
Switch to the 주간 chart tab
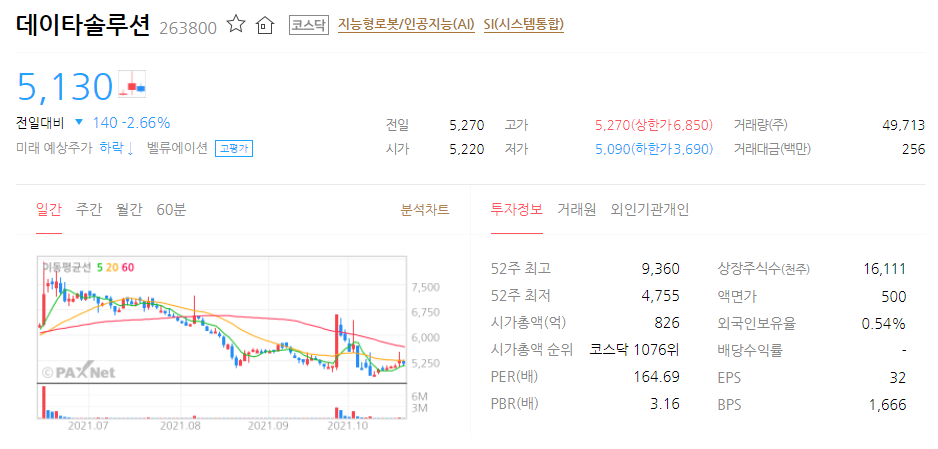[x=89, y=210]
